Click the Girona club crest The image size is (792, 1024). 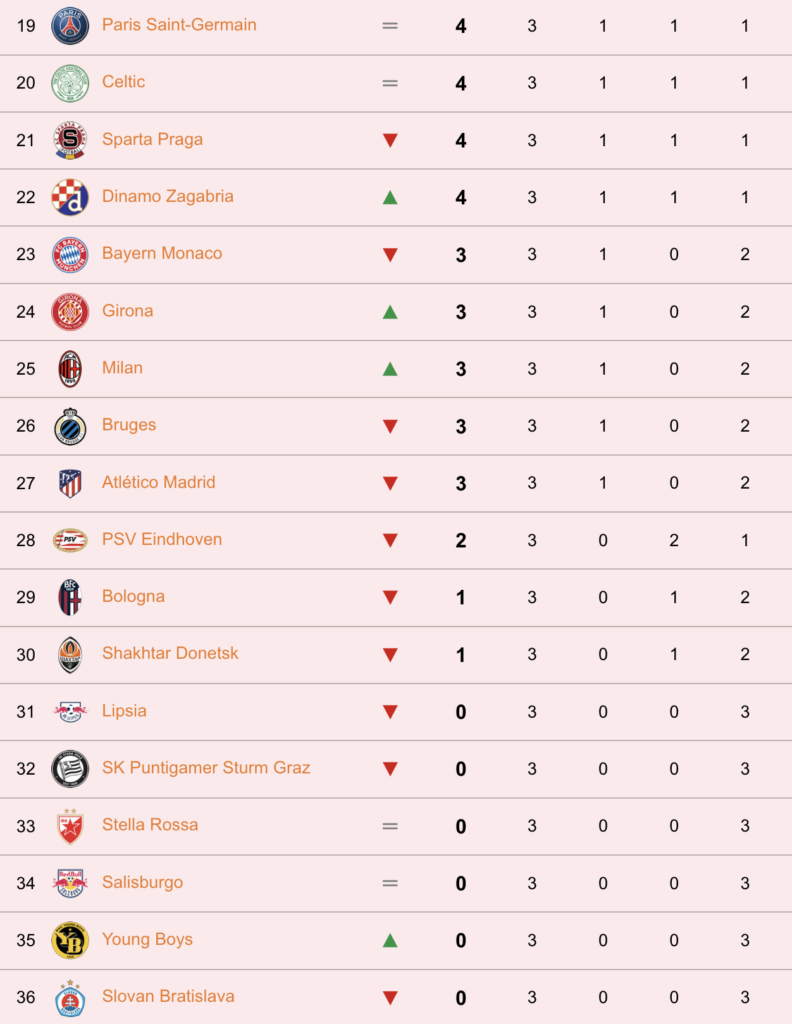point(70,312)
